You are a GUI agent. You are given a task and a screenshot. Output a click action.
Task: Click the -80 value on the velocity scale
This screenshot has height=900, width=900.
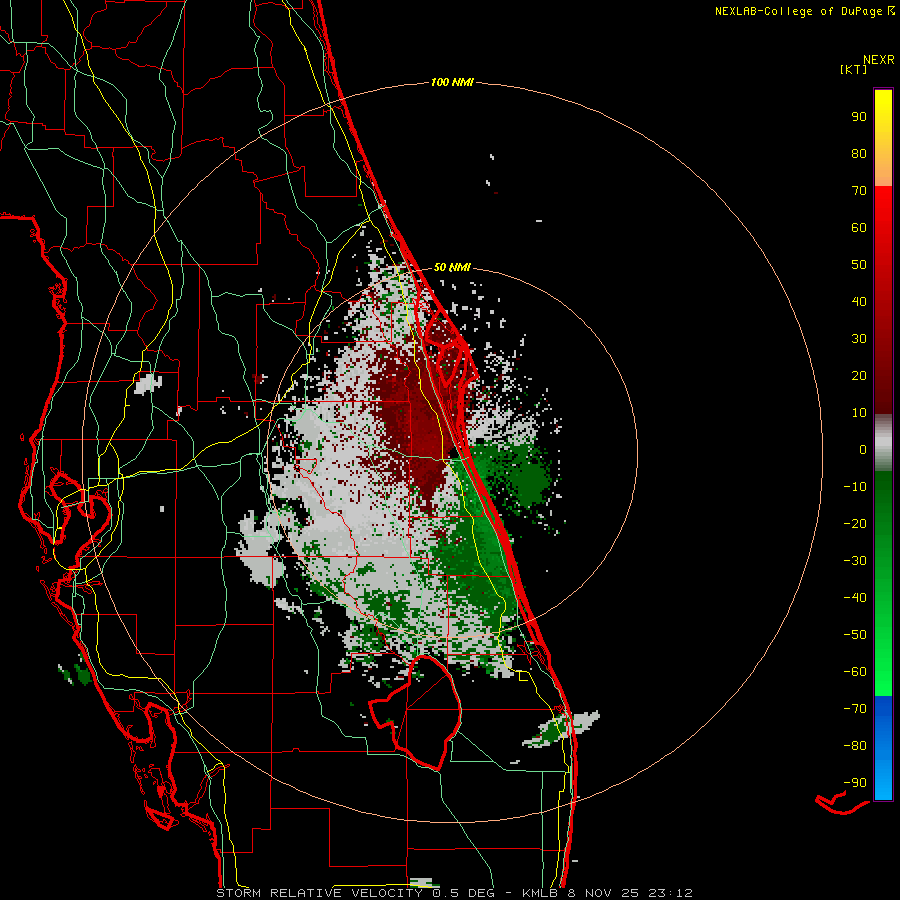855,746
